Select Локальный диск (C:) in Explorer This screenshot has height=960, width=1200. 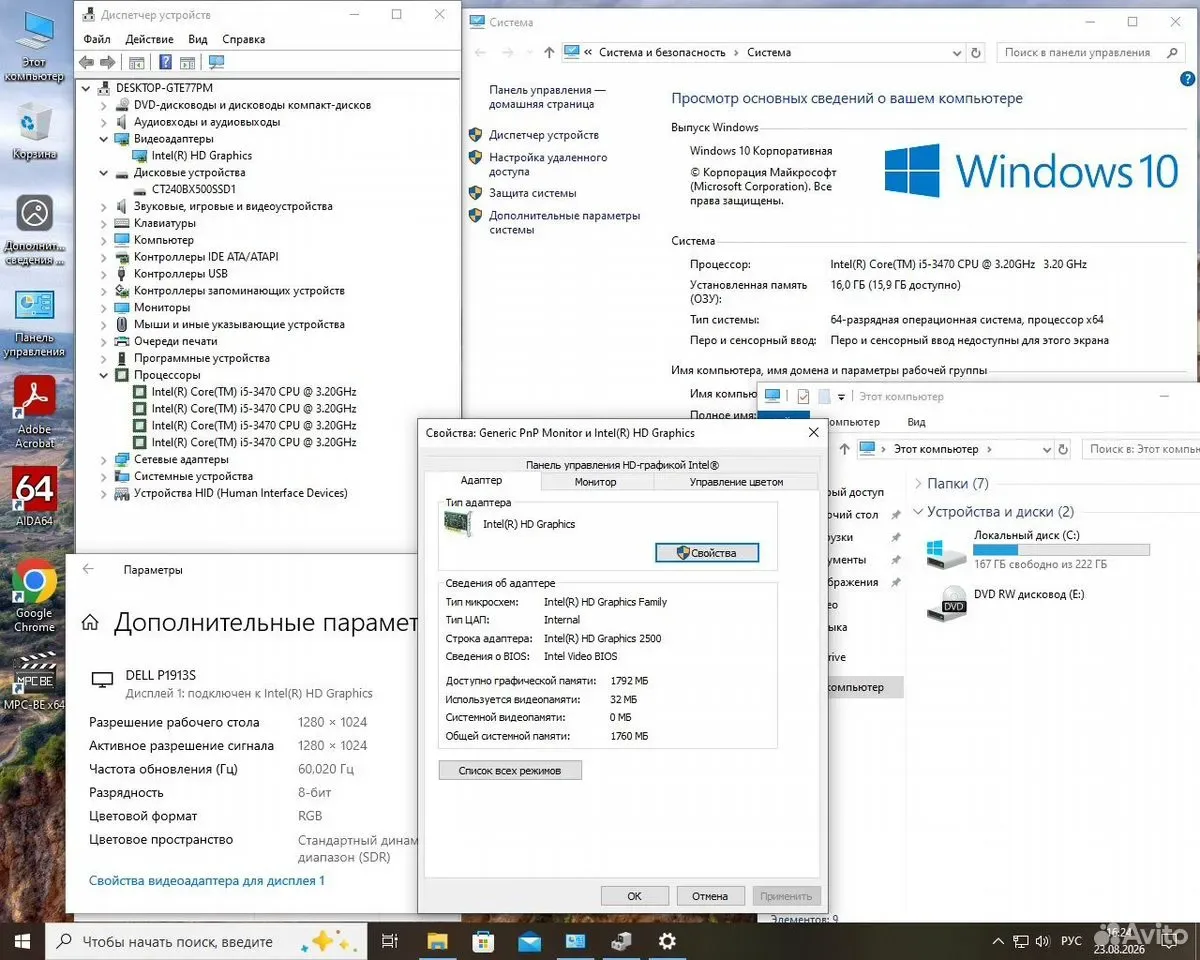(1037, 550)
